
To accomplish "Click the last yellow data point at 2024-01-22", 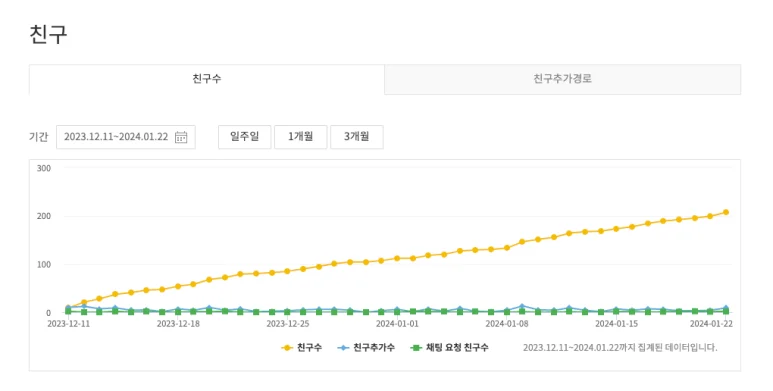I will (726, 213).
